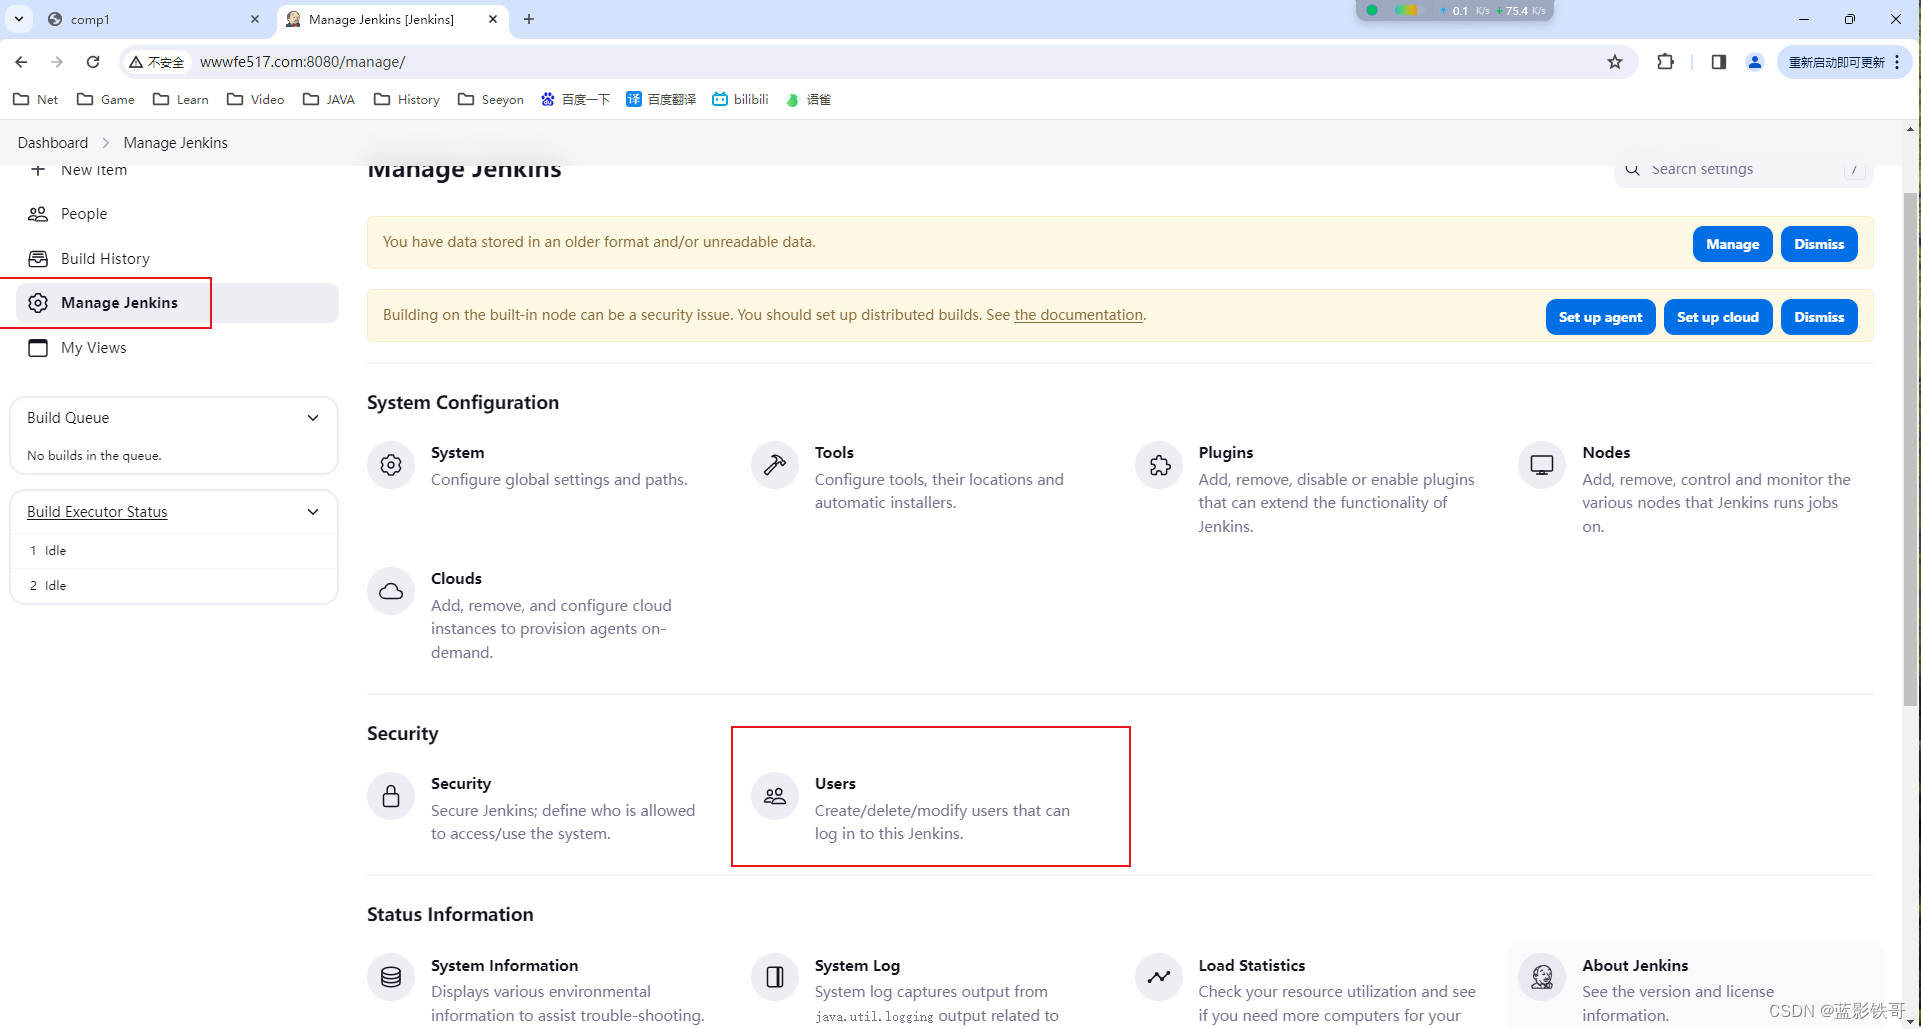Viewport: 1921px width, 1029px height.
Task: Click the Manage Jenkins gear icon in the sidebar
Action: (x=38, y=303)
